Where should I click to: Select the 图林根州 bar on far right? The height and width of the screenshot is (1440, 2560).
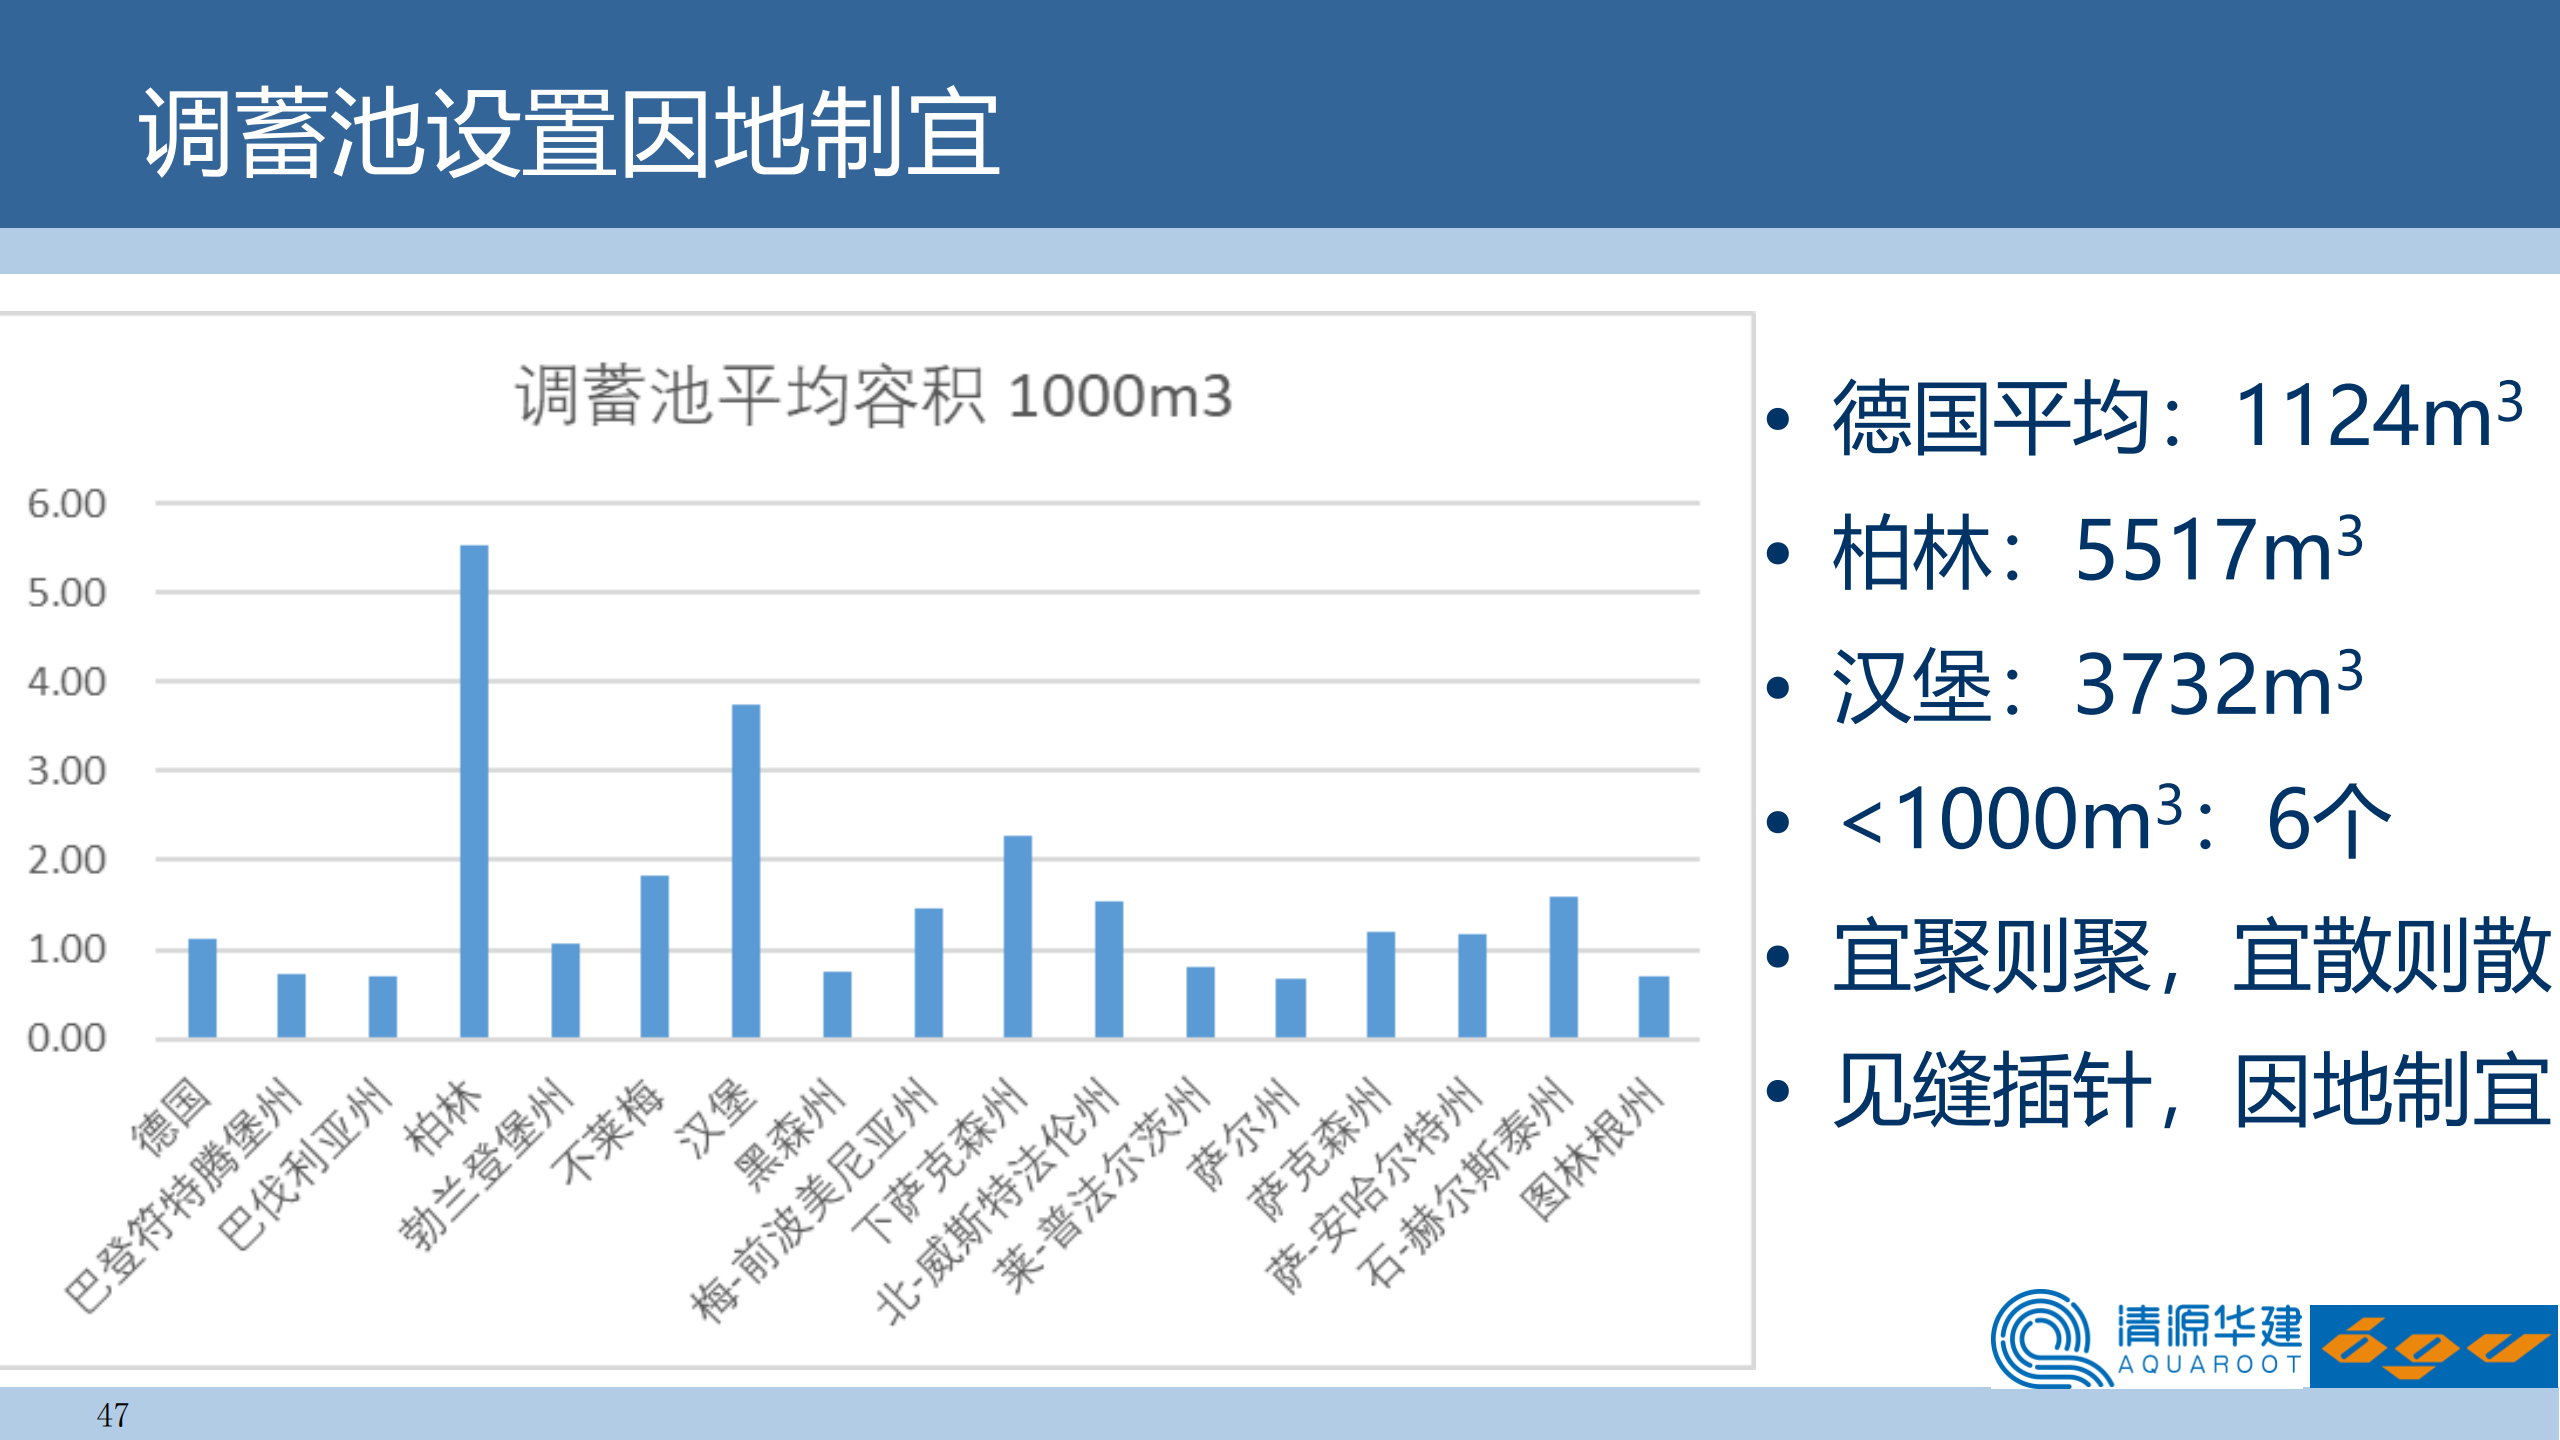[1653, 1006]
